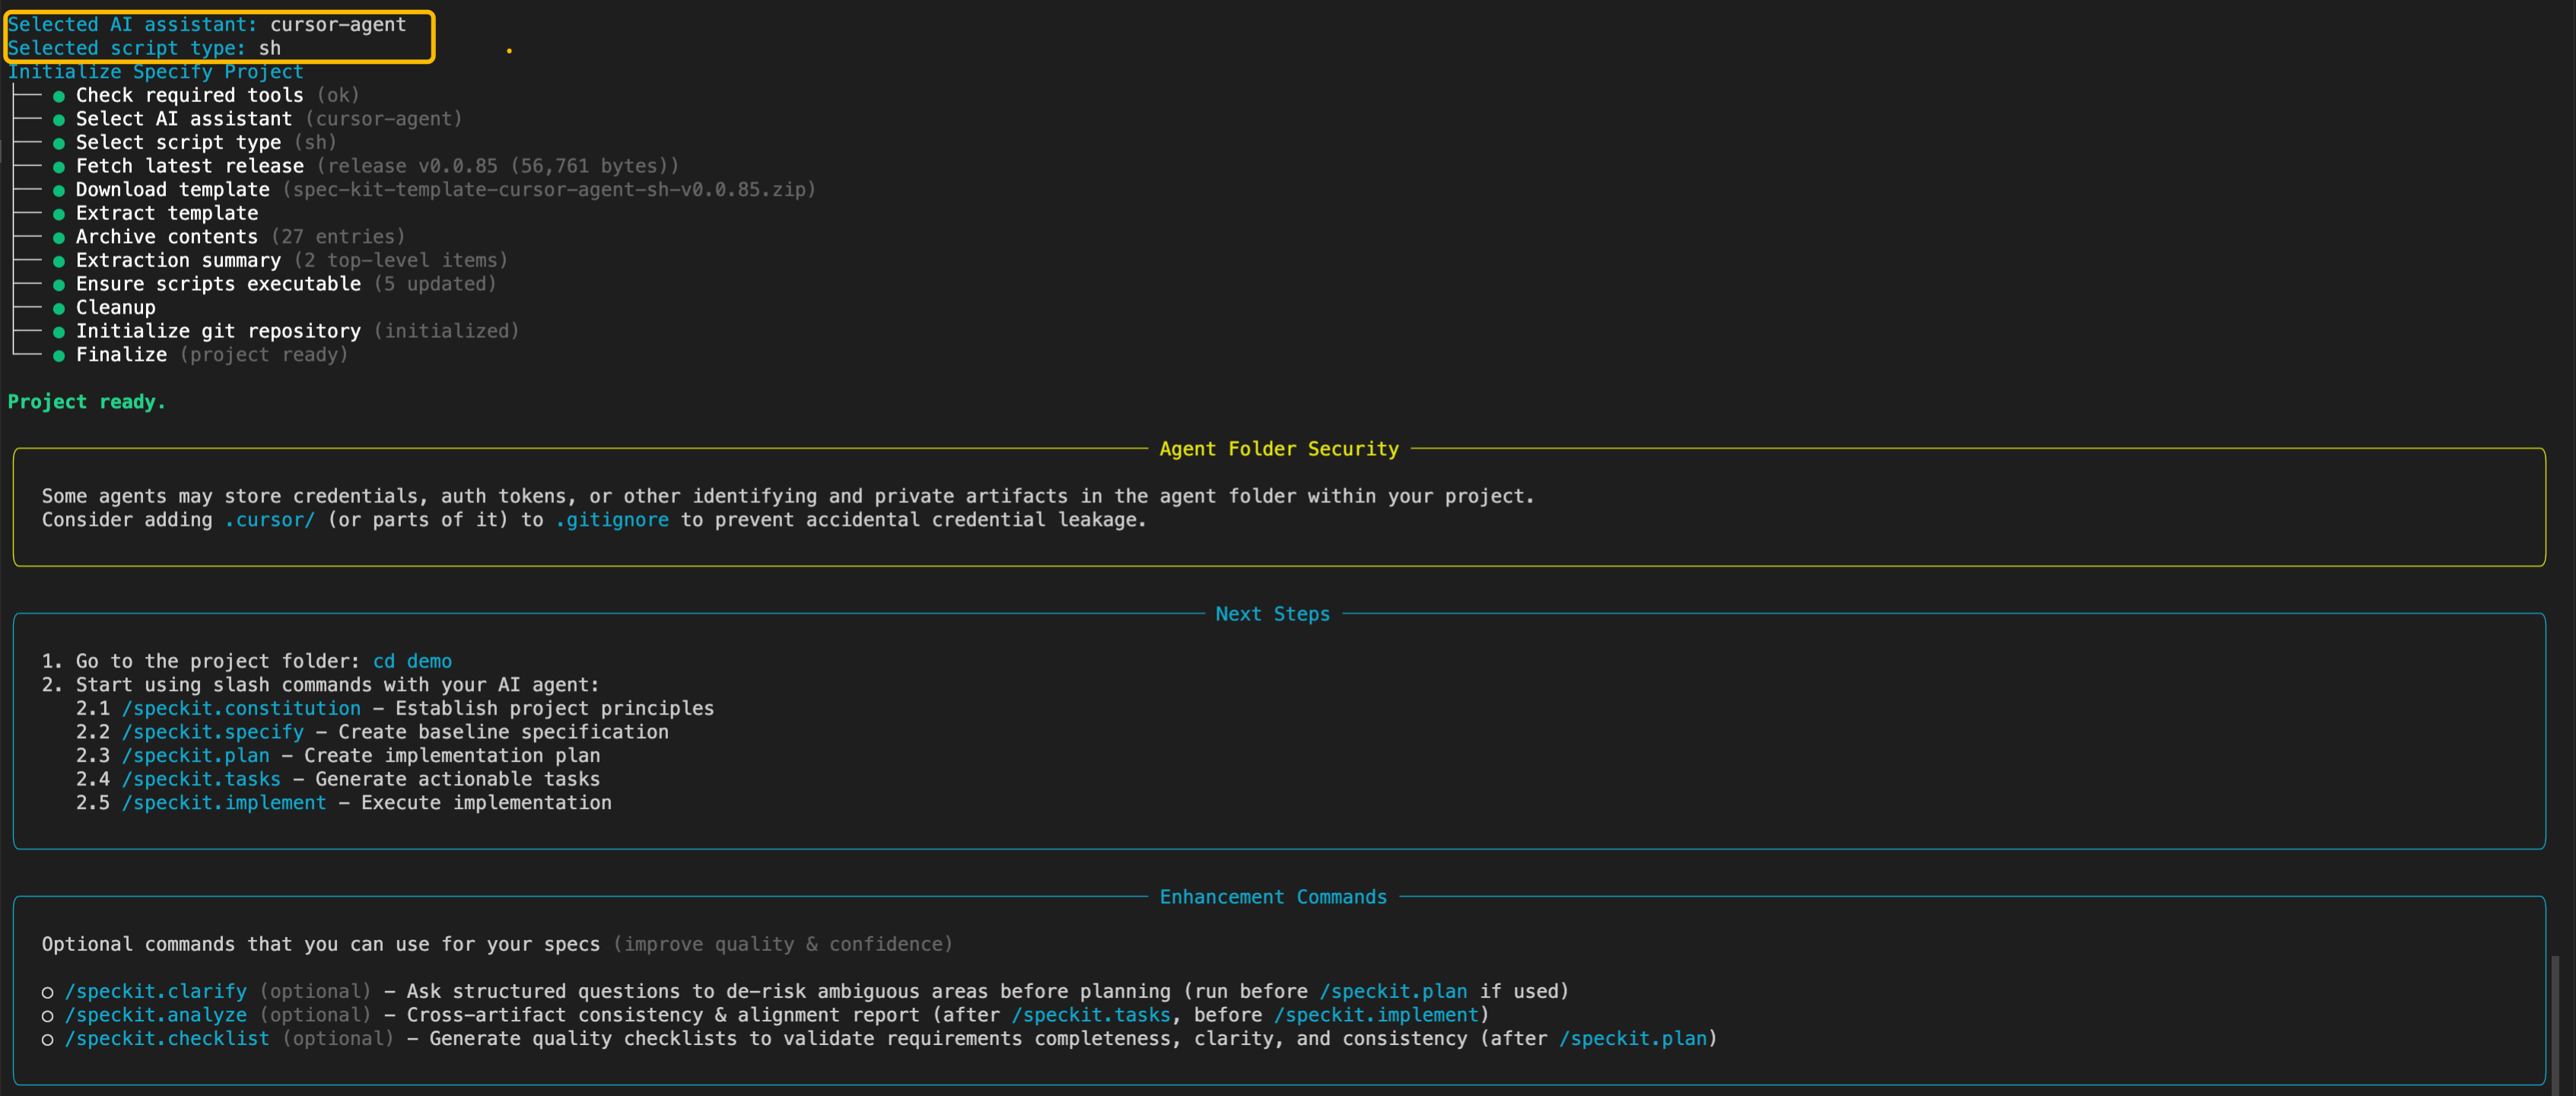Click green bullet beside Ensure scripts executable
Image resolution: width=2576 pixels, height=1096 pixels.
click(x=59, y=285)
